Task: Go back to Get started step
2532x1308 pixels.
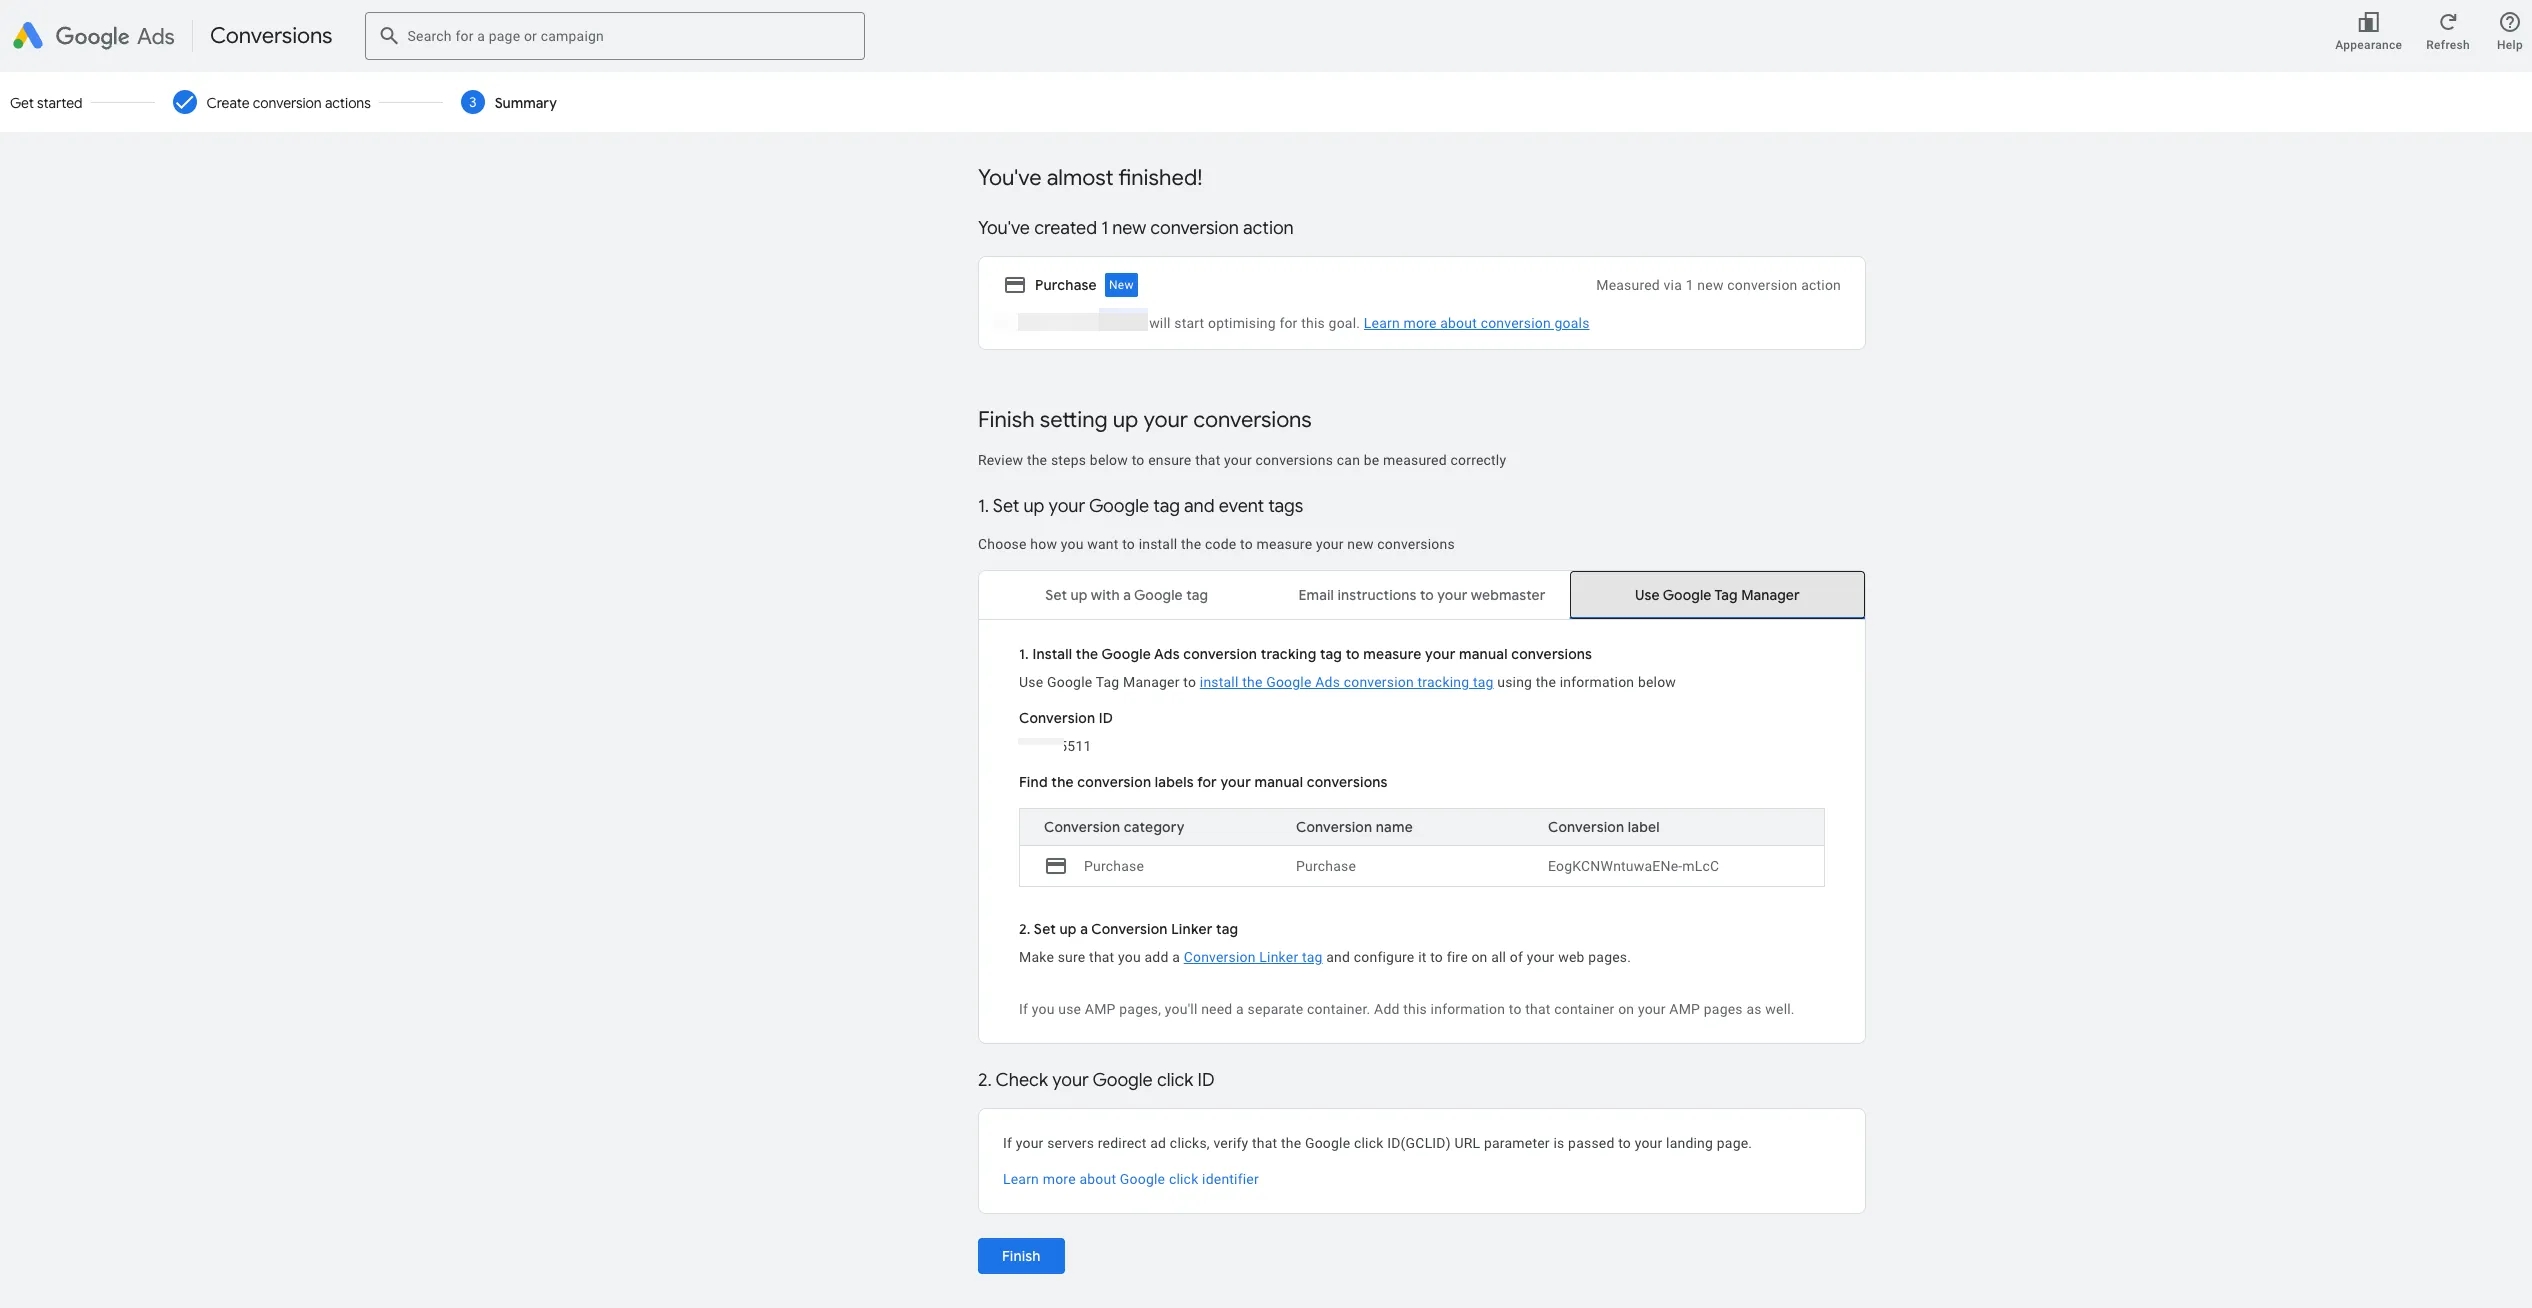Action: click(x=46, y=103)
